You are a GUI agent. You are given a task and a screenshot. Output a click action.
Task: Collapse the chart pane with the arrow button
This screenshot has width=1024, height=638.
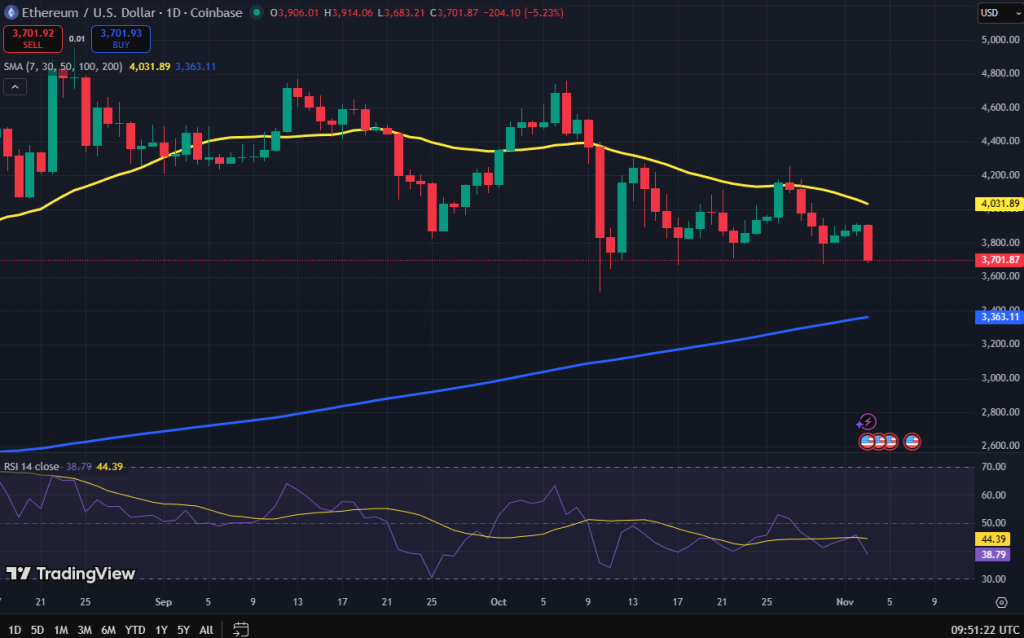click(x=14, y=86)
